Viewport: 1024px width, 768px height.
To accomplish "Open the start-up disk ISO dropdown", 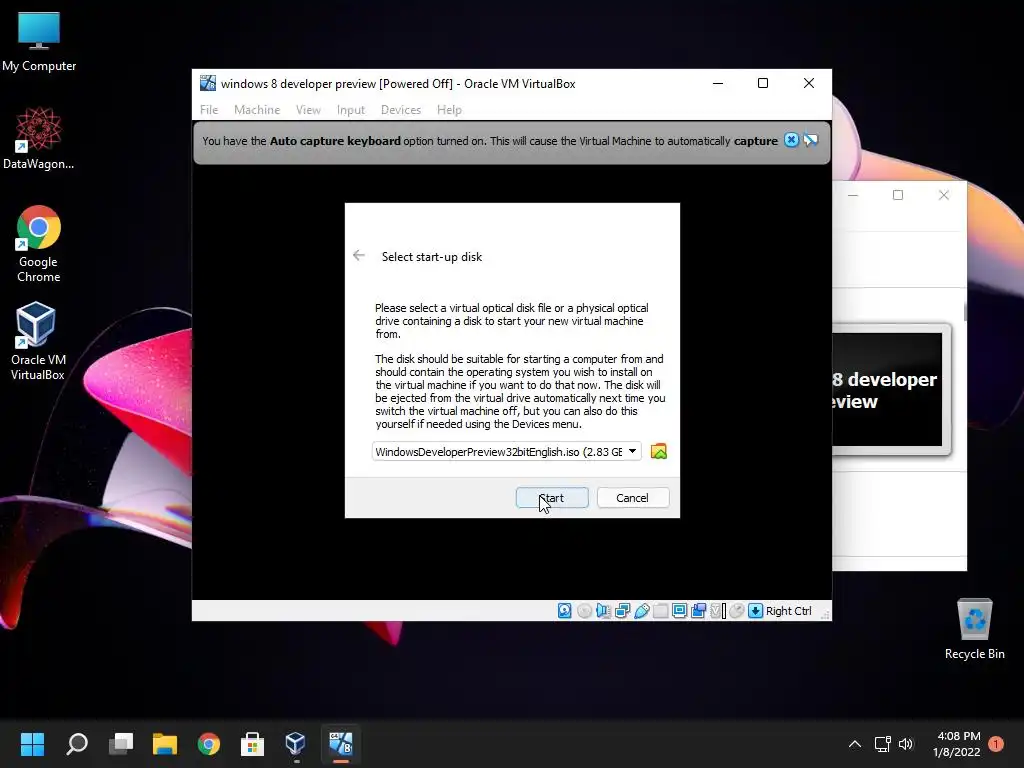I will [506, 451].
